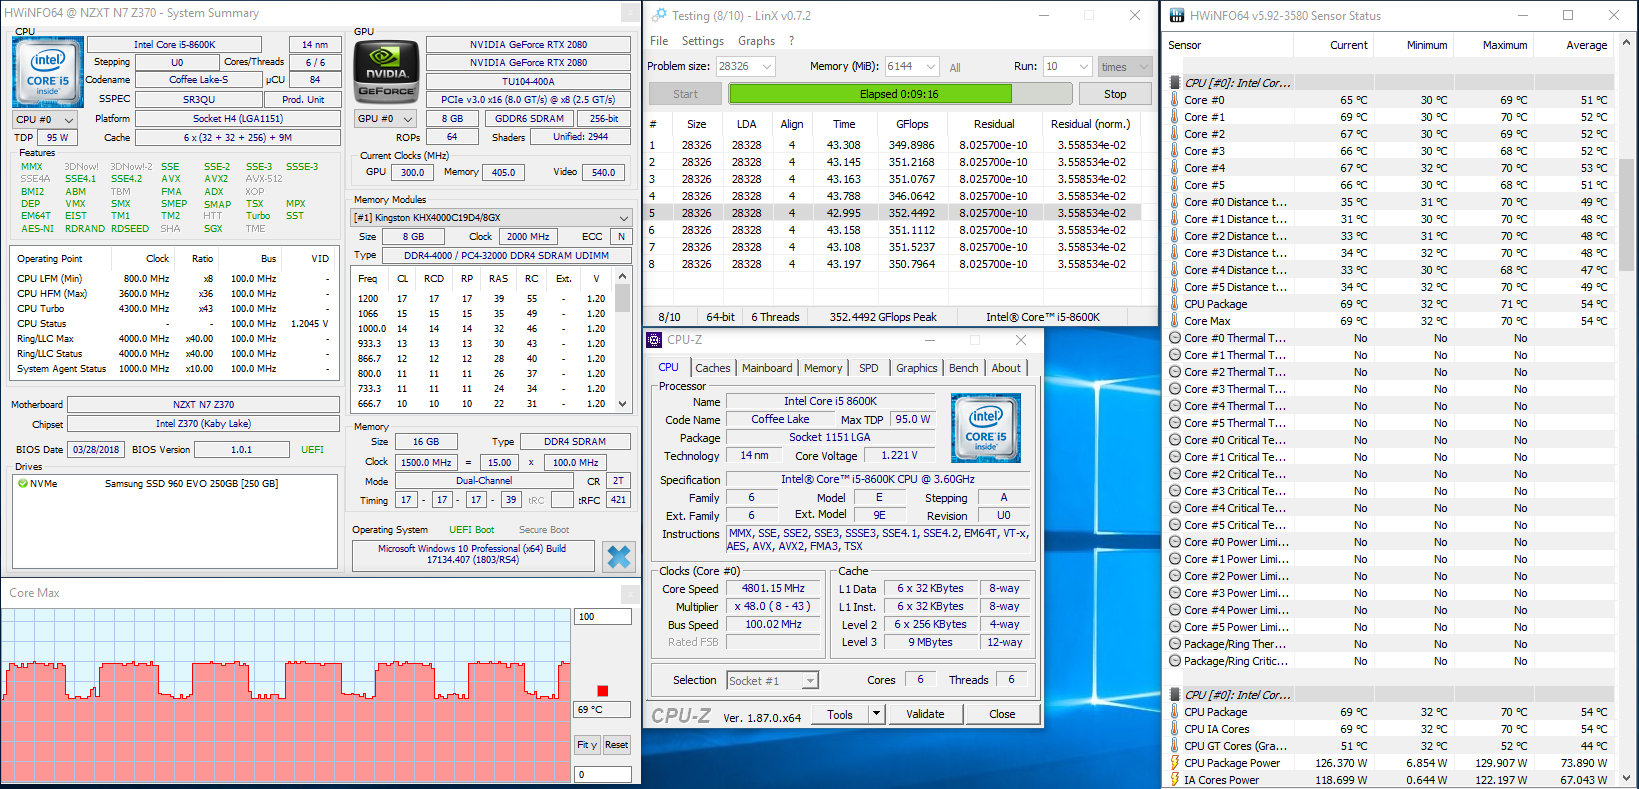Image resolution: width=1639 pixels, height=789 pixels.
Task: Click thermometer icon next to Core Max sensor
Action: point(1175,321)
